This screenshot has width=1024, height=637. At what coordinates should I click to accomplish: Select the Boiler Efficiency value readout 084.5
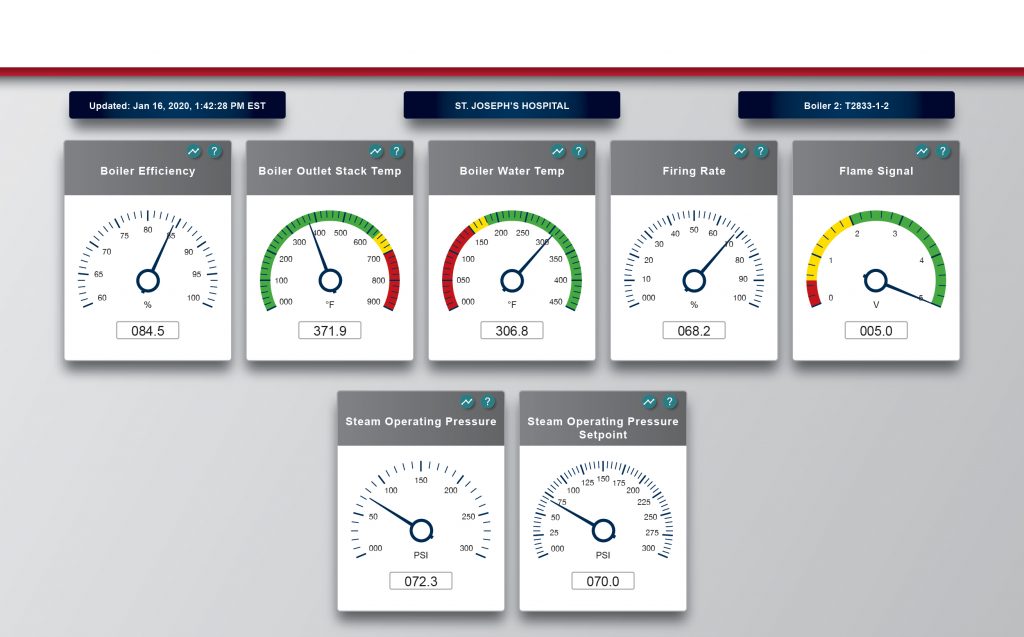tap(147, 330)
